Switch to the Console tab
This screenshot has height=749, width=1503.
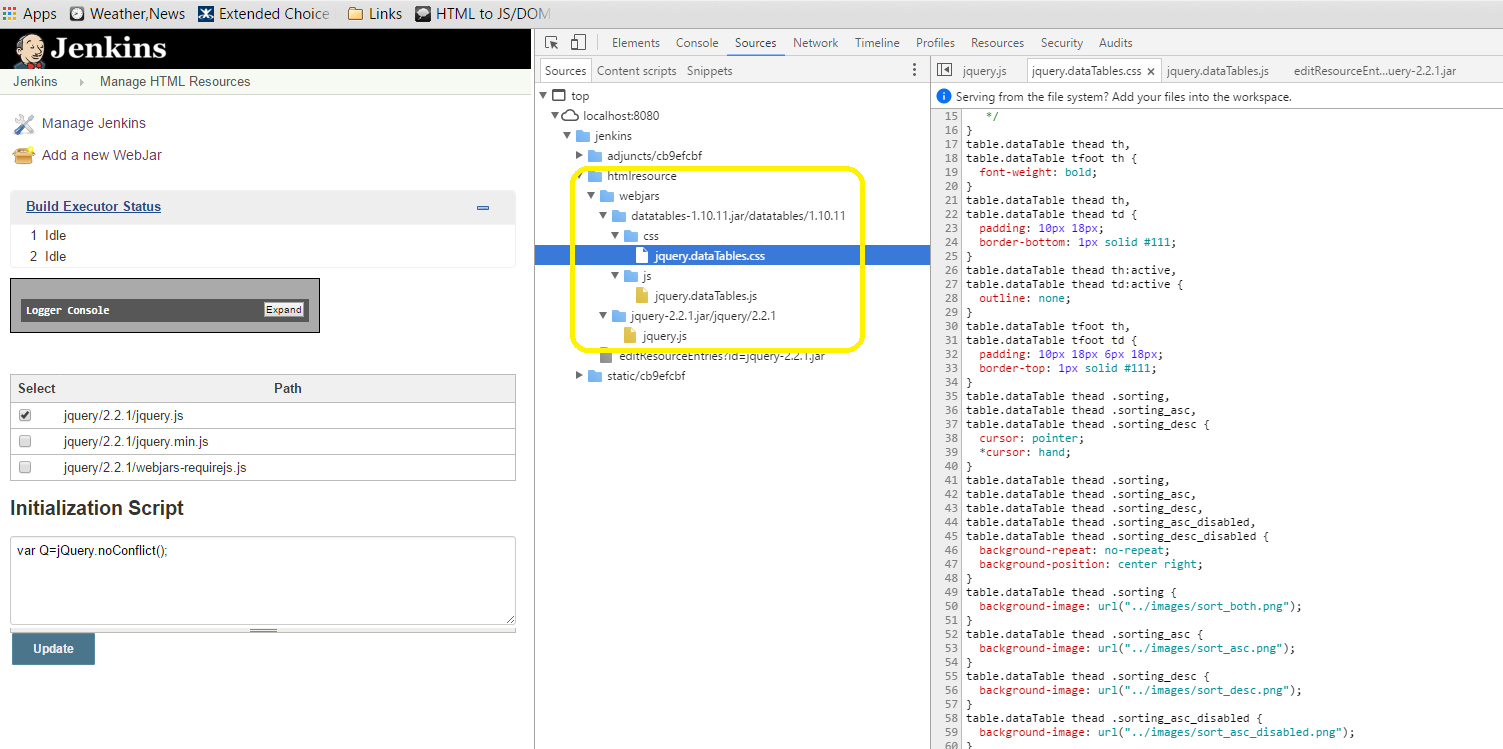point(697,43)
